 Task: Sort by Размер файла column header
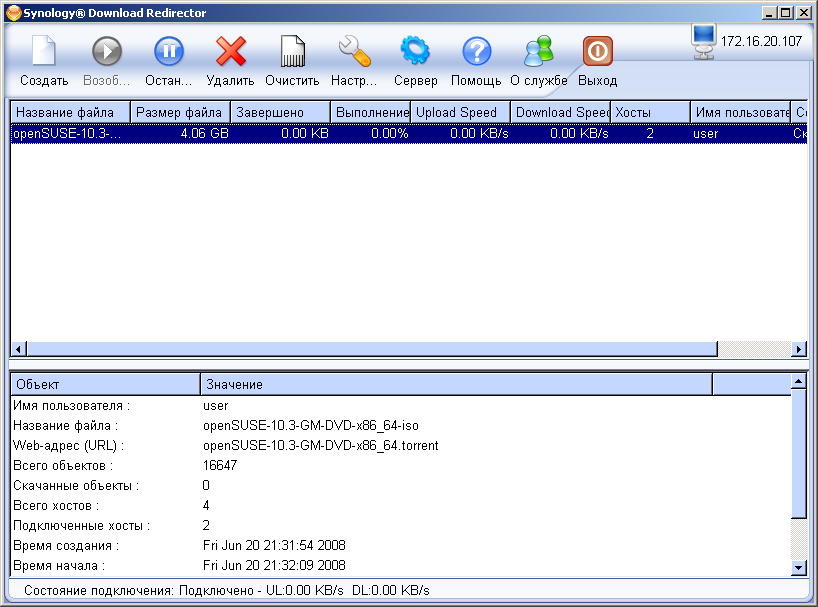tap(181, 112)
